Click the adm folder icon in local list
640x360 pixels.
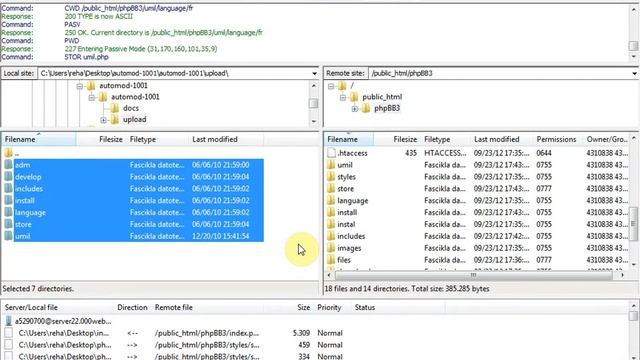pyautogui.click(x=8, y=165)
